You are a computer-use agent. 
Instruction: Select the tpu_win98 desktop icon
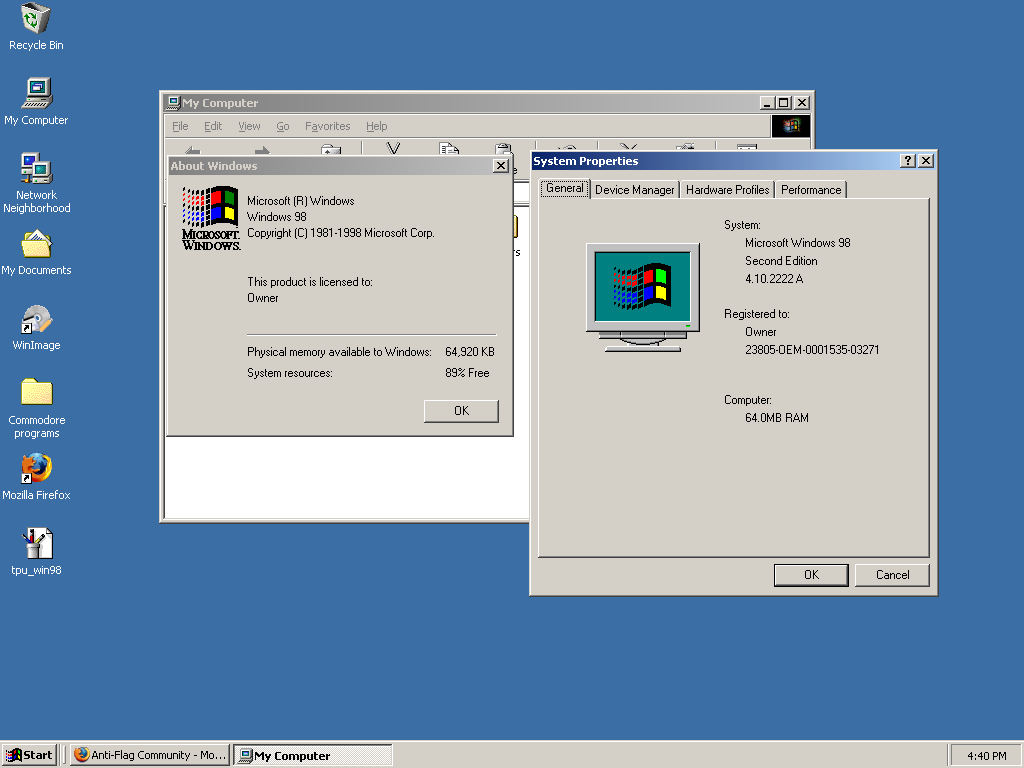(36, 545)
